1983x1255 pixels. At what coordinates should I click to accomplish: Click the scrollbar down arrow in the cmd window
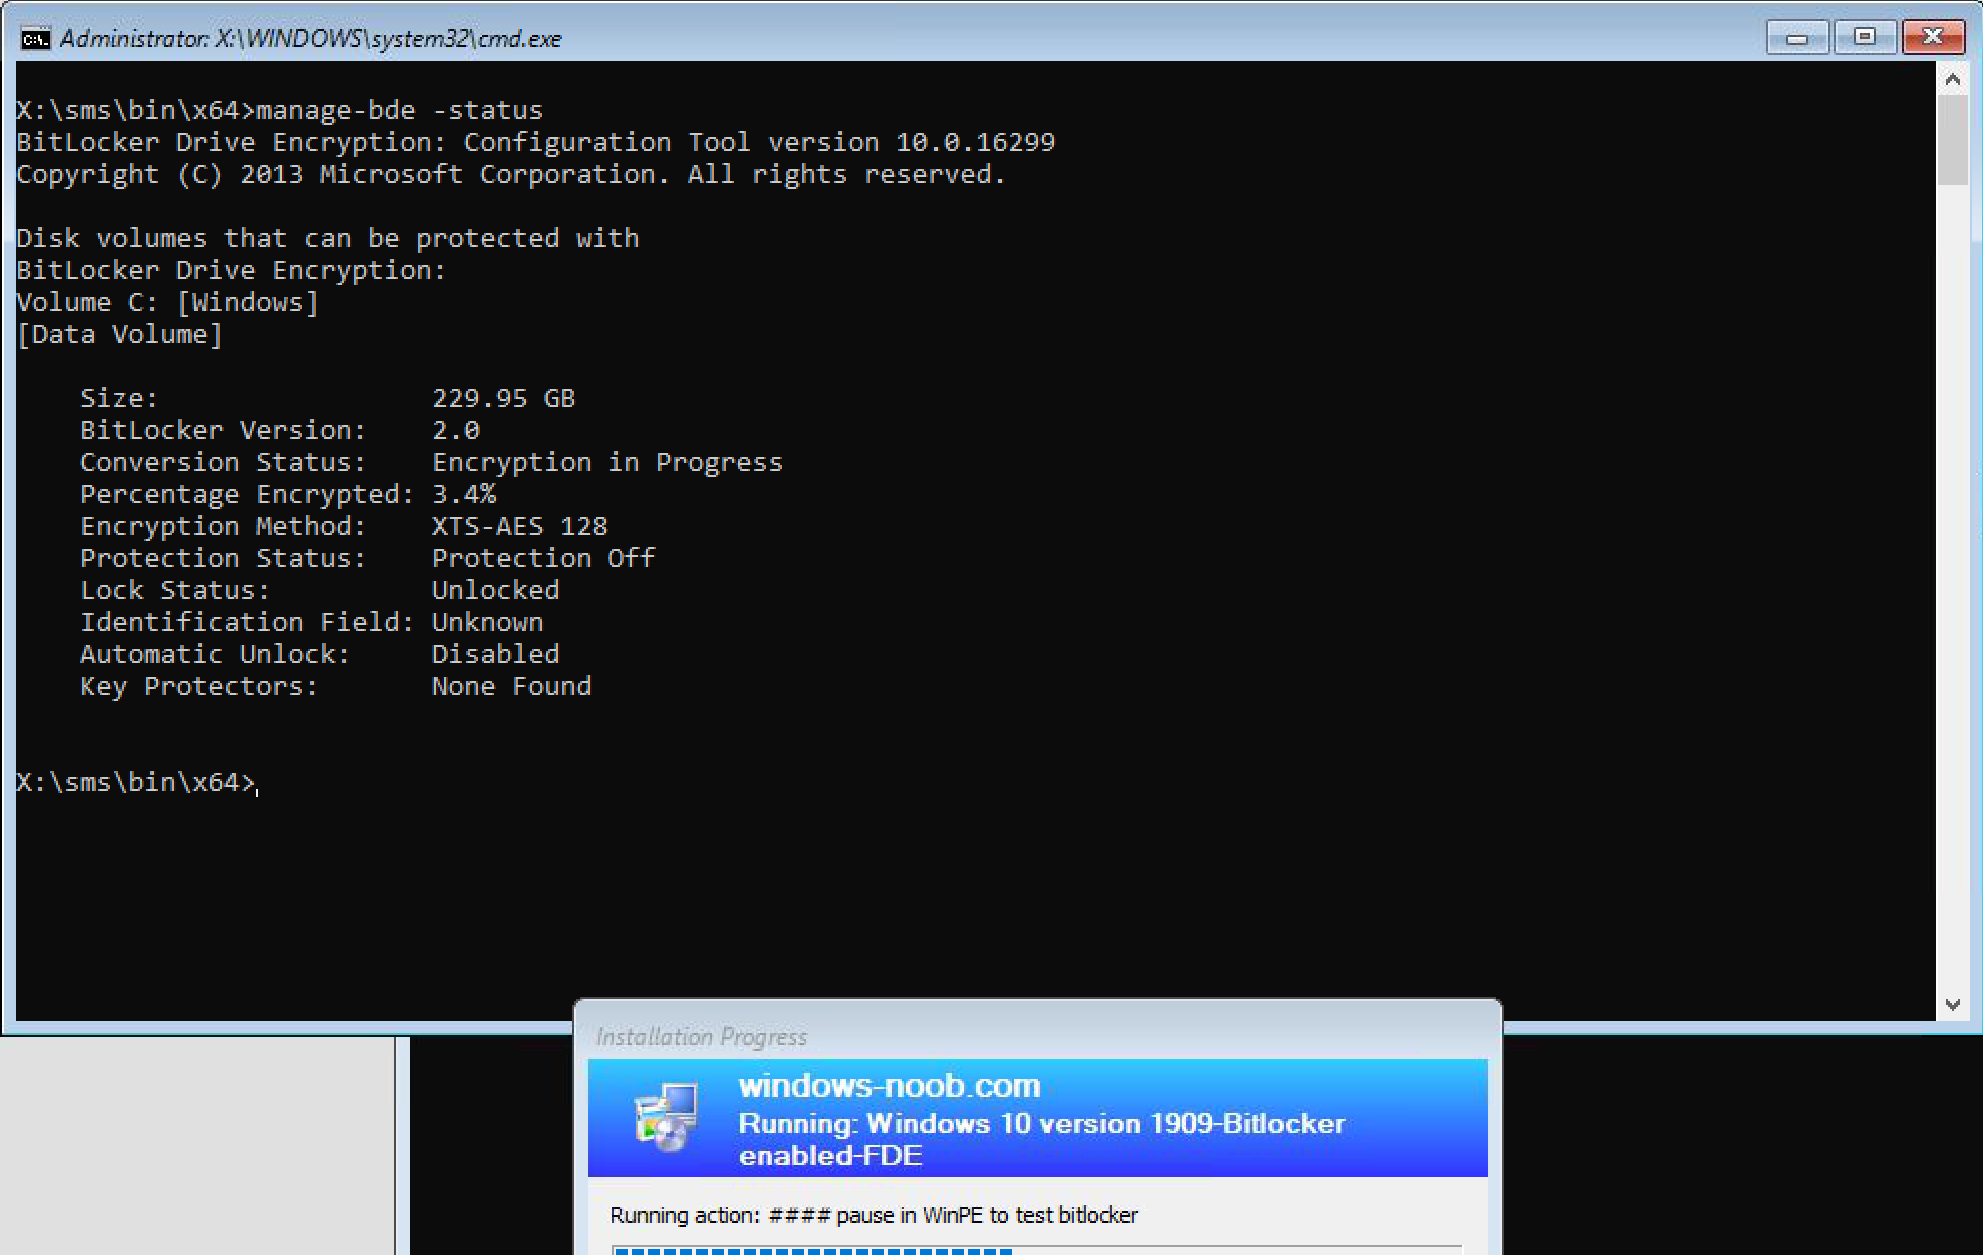pyautogui.click(x=1952, y=1004)
